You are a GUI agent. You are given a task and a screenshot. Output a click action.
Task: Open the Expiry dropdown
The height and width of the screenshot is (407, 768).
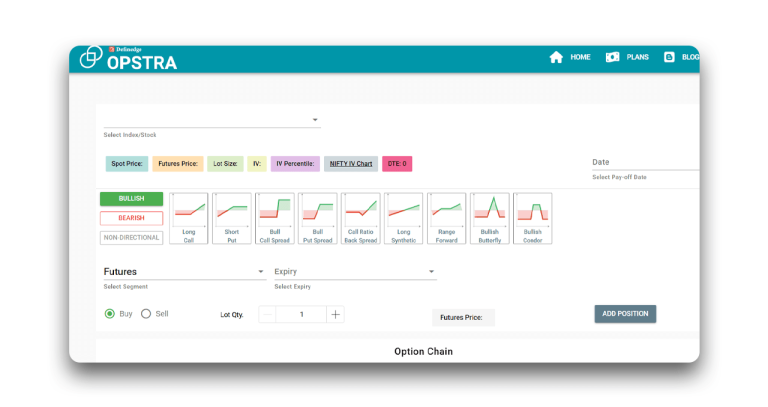[x=355, y=271]
